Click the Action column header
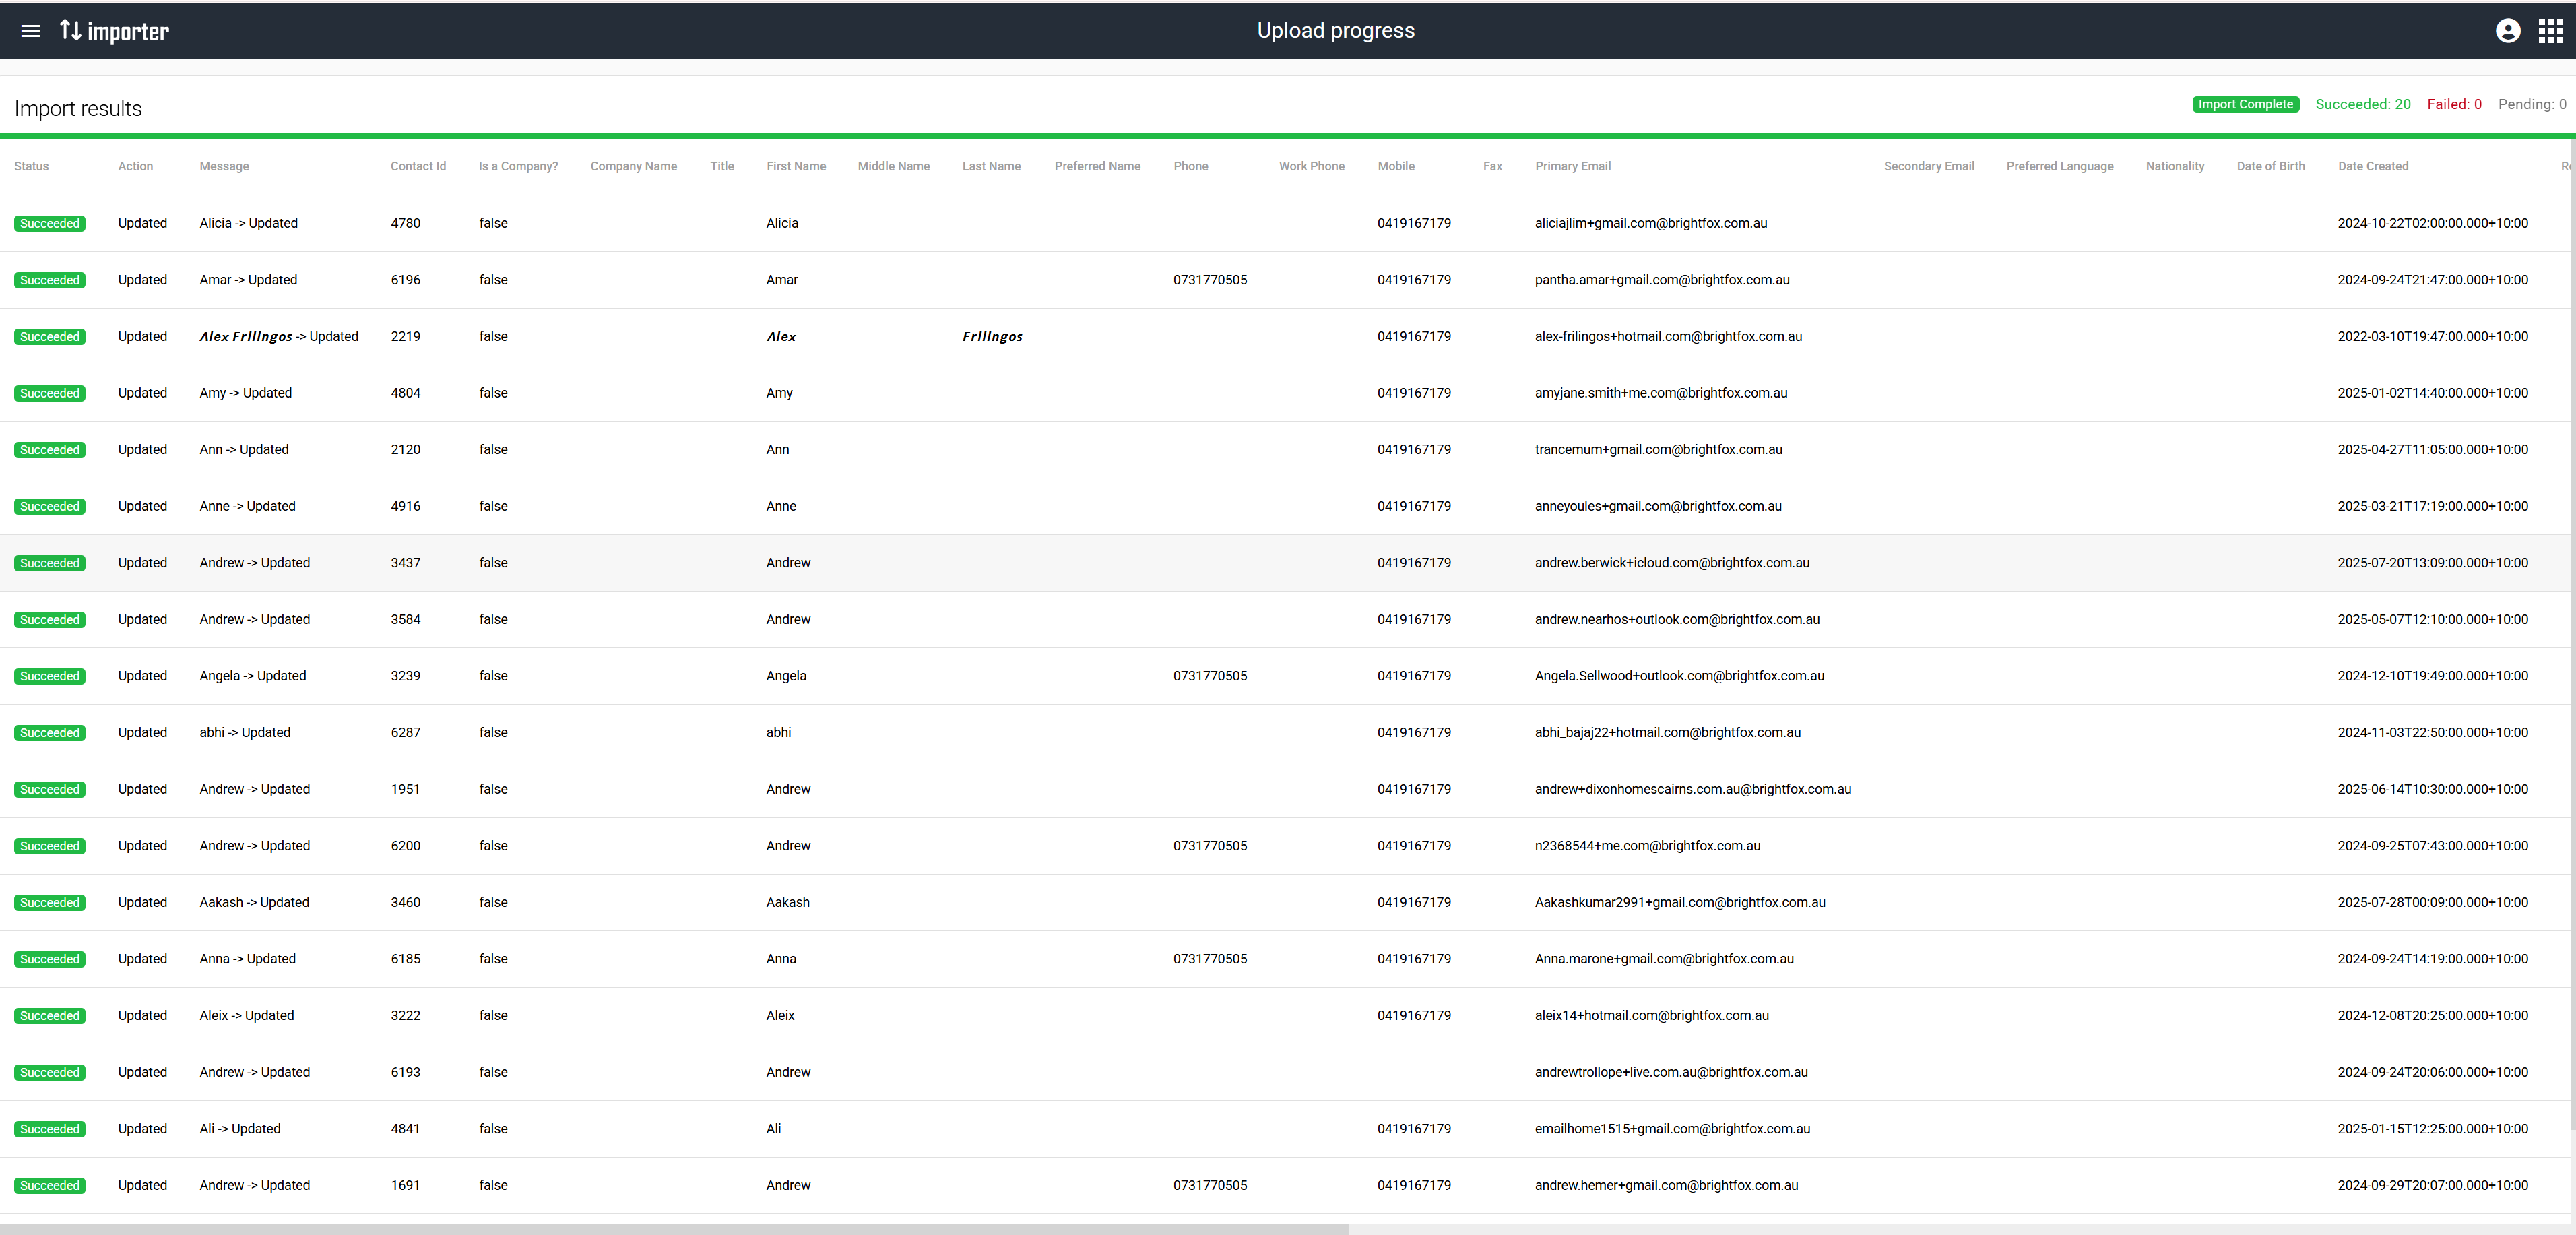Image resolution: width=2576 pixels, height=1235 pixels. point(135,166)
